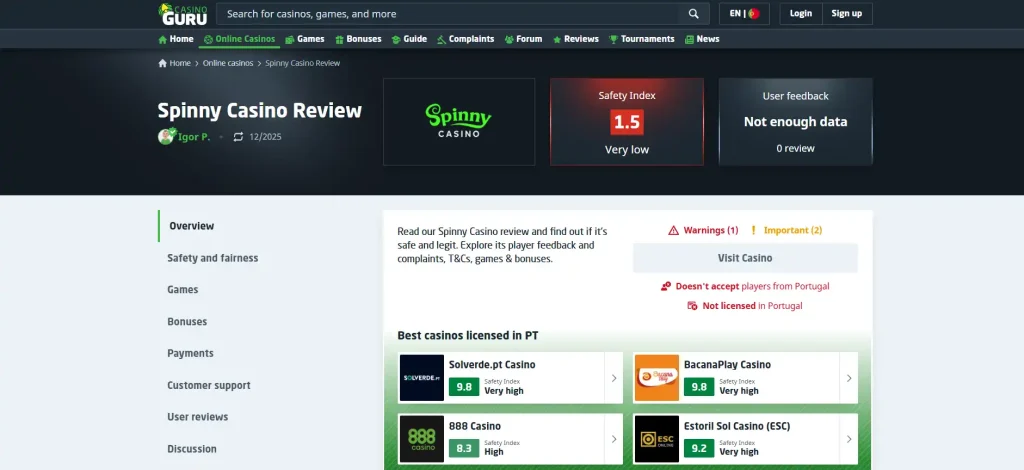This screenshot has width=1024, height=470.
Task: Open the Complaints menu item
Action: click(x=466, y=39)
